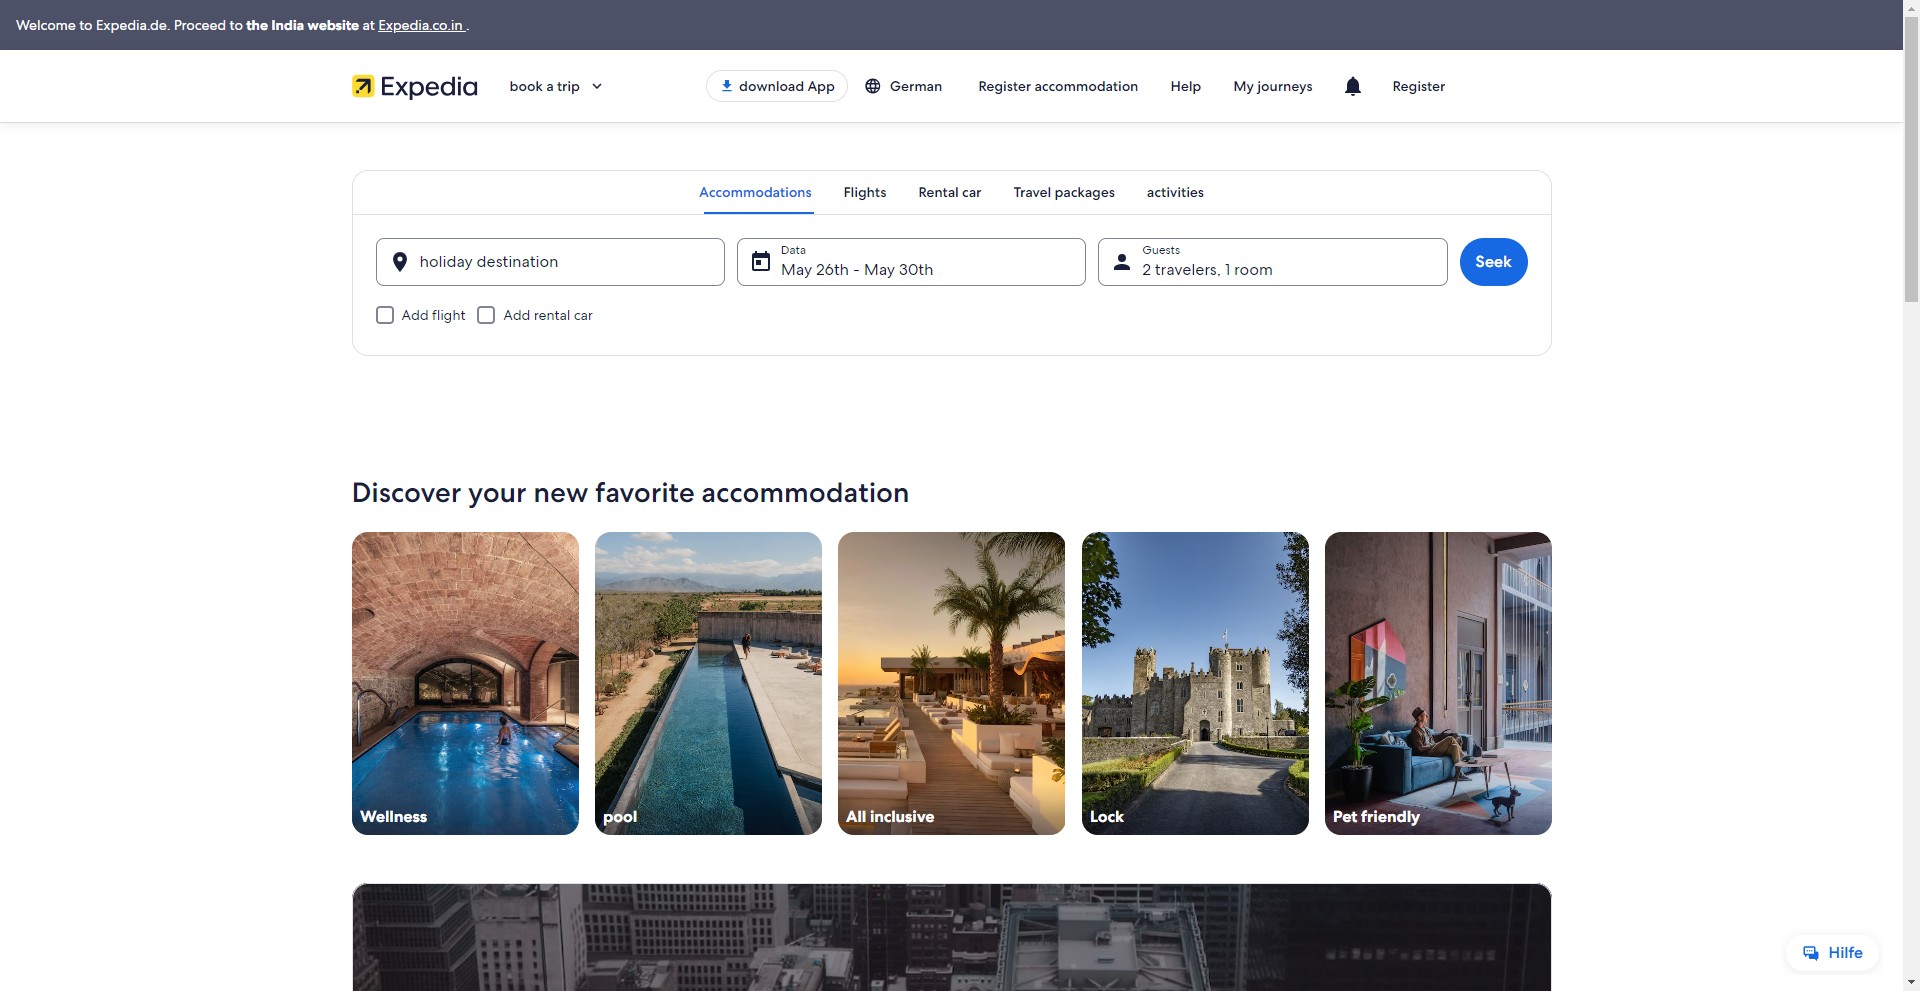Click the calendar icon in date field
This screenshot has height=991, width=1920.
coord(761,262)
